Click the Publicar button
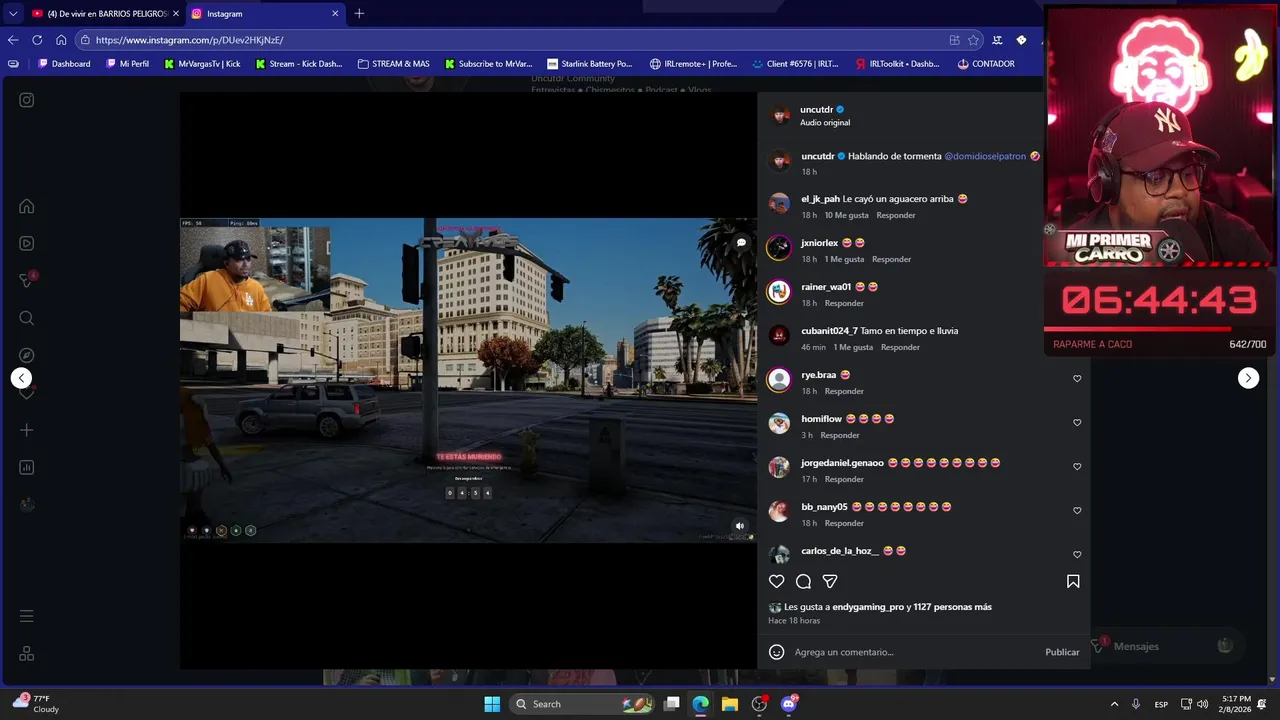The width and height of the screenshot is (1280, 720). [1062, 652]
